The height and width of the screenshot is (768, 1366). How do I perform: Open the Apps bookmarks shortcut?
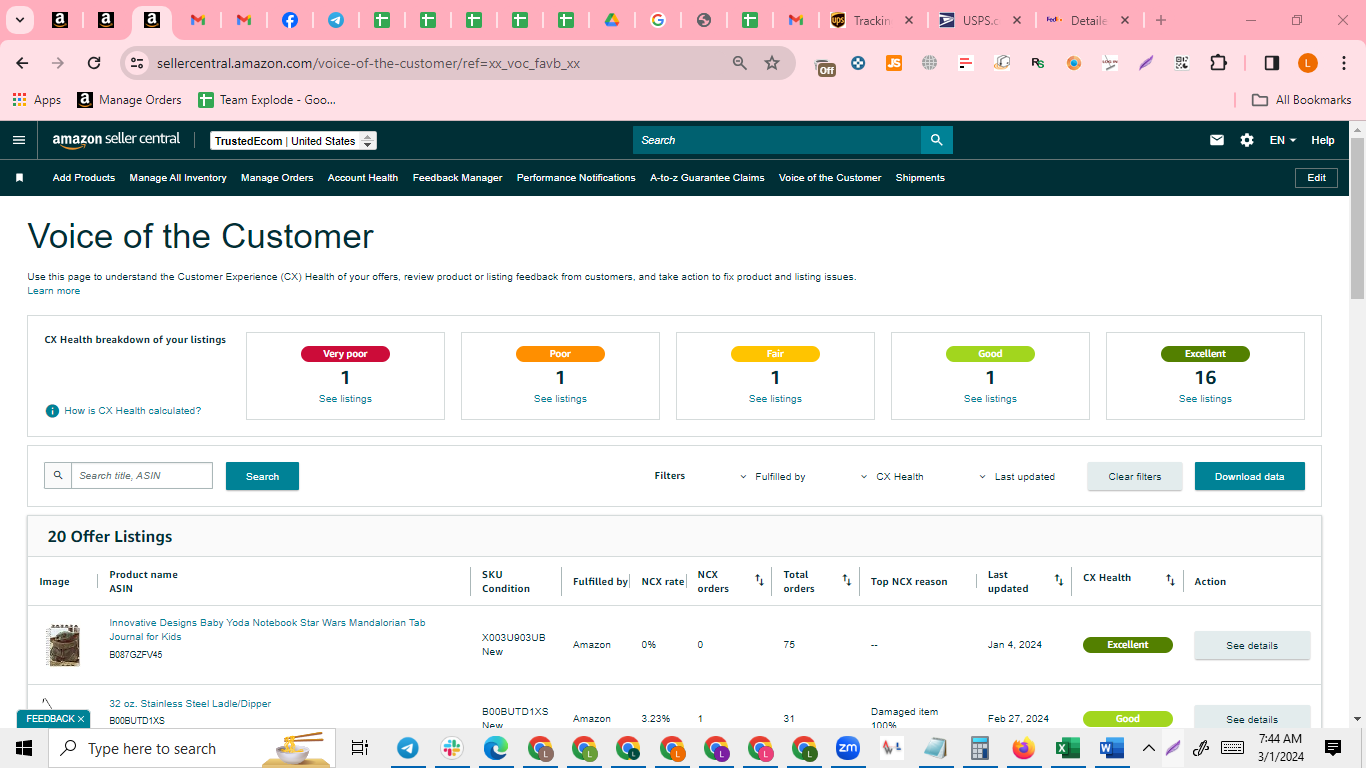click(x=37, y=100)
